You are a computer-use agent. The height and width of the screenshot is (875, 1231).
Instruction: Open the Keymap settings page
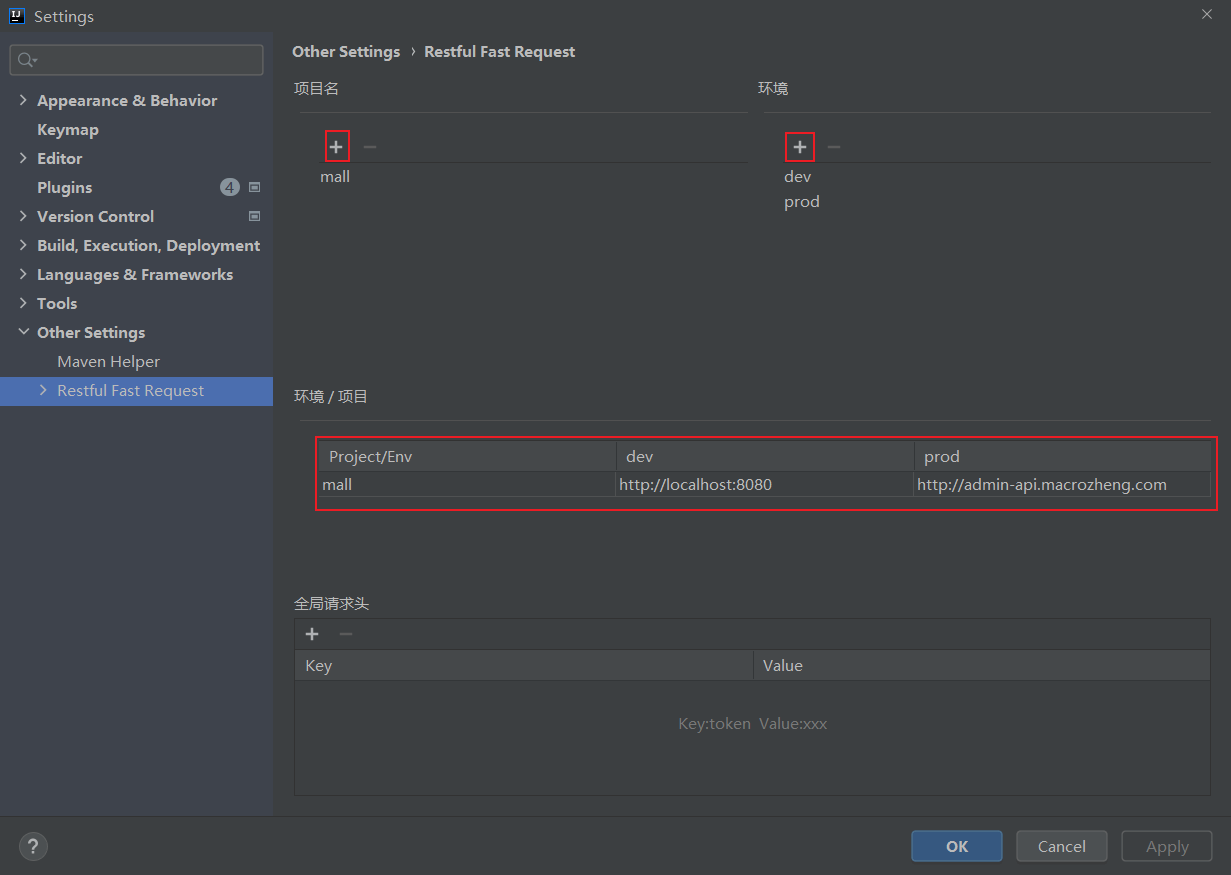click(68, 129)
